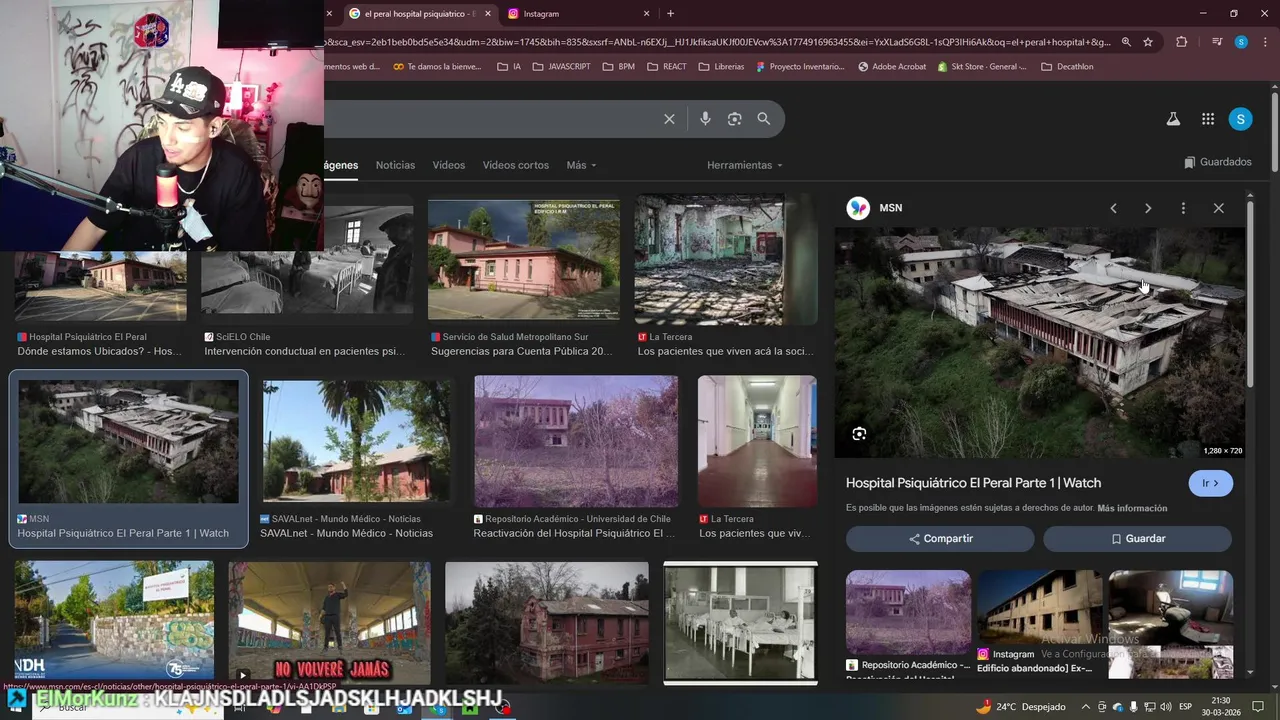Open Search Labs flask icon
1280x720 pixels.
(x=1173, y=119)
